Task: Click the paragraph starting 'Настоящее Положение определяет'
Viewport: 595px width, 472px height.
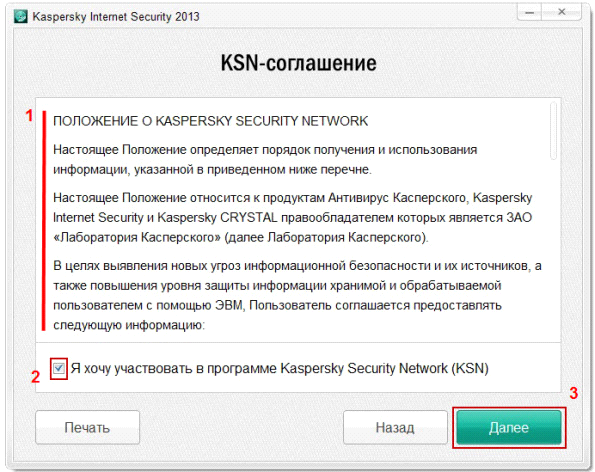Action: 265,159
